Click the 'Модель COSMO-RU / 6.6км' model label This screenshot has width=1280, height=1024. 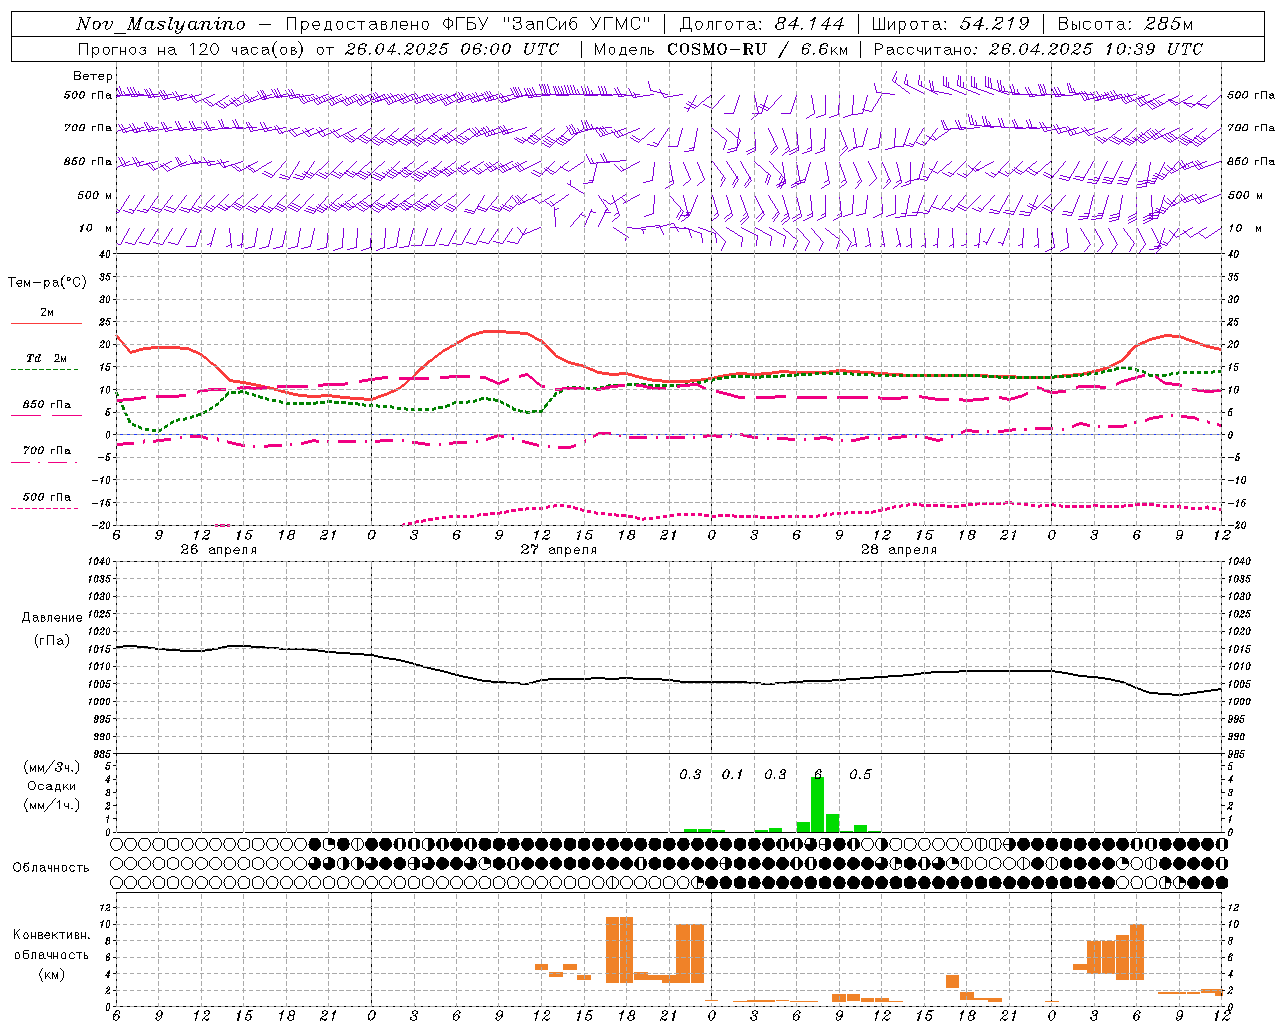(720, 49)
